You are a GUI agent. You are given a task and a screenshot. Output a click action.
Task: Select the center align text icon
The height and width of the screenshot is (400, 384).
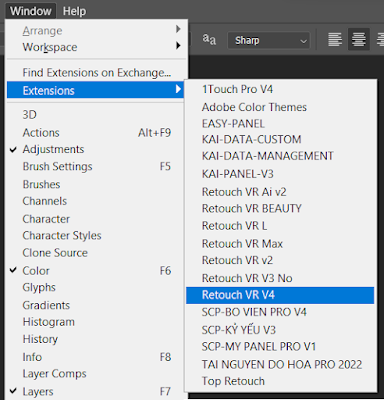click(x=359, y=40)
